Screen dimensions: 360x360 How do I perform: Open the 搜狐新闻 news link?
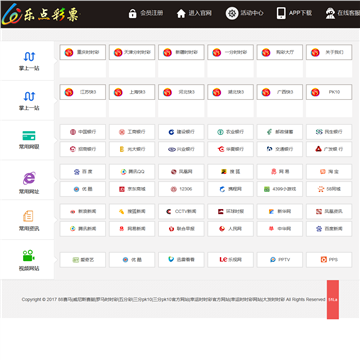(132, 211)
